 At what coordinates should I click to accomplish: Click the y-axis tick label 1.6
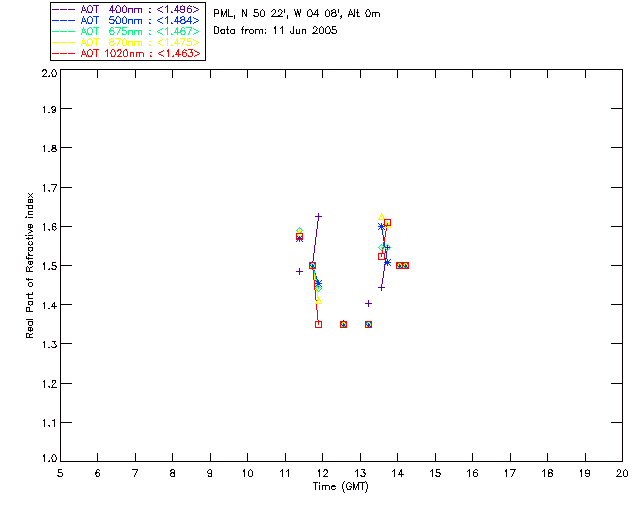[x=49, y=227]
